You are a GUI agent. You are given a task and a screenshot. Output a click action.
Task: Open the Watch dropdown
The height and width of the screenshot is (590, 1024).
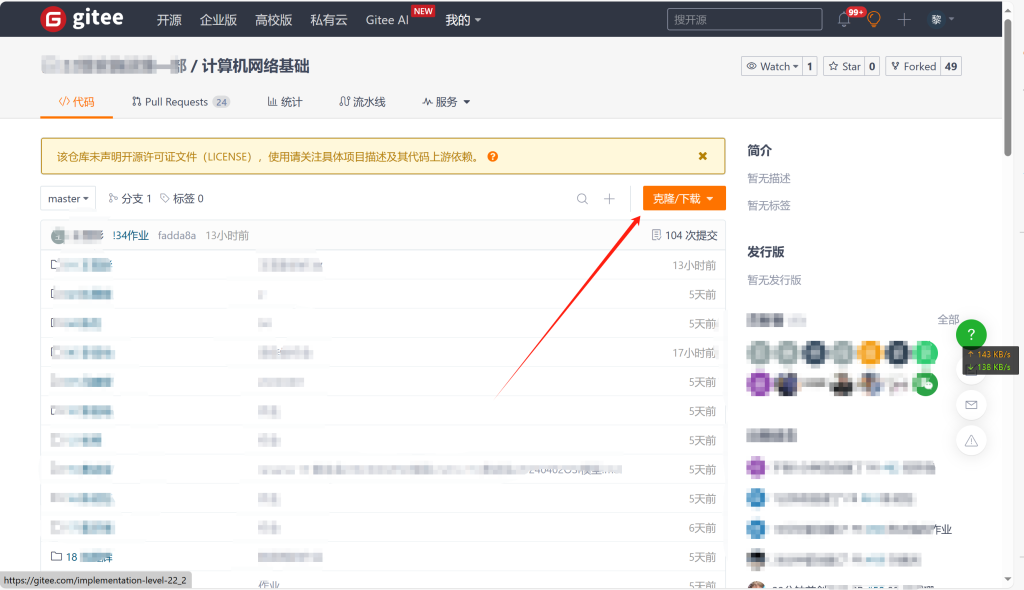tap(771, 66)
